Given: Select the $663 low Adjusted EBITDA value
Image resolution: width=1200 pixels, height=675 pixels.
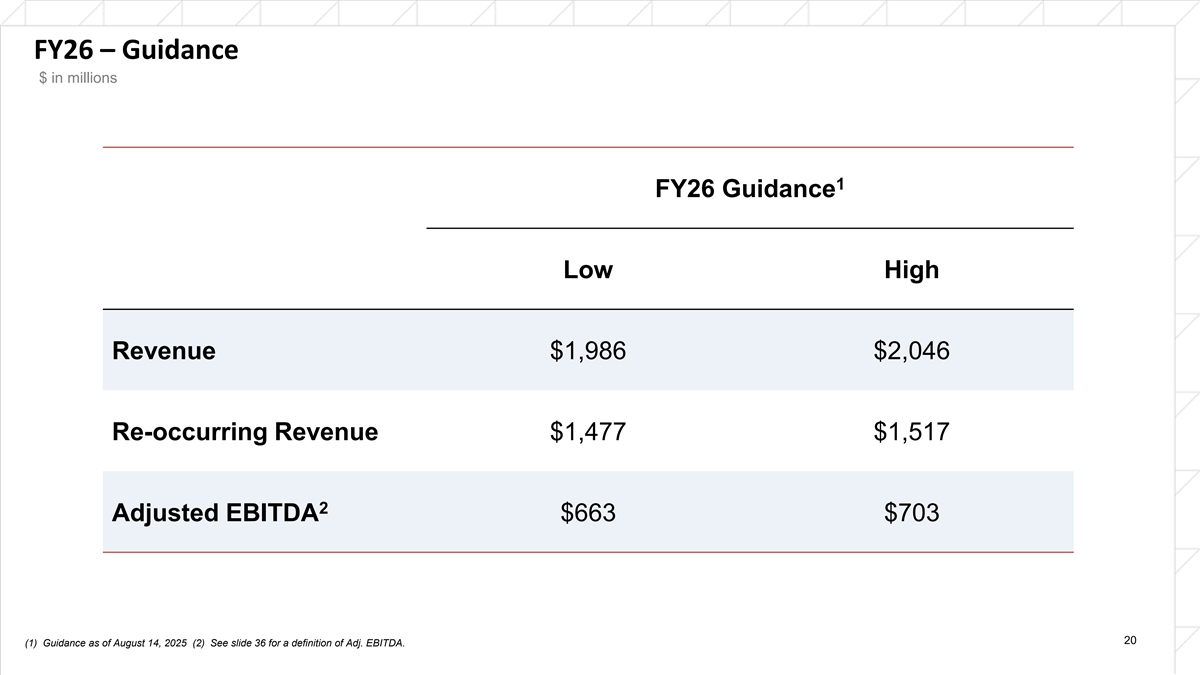Looking at the screenshot, I should coord(588,513).
